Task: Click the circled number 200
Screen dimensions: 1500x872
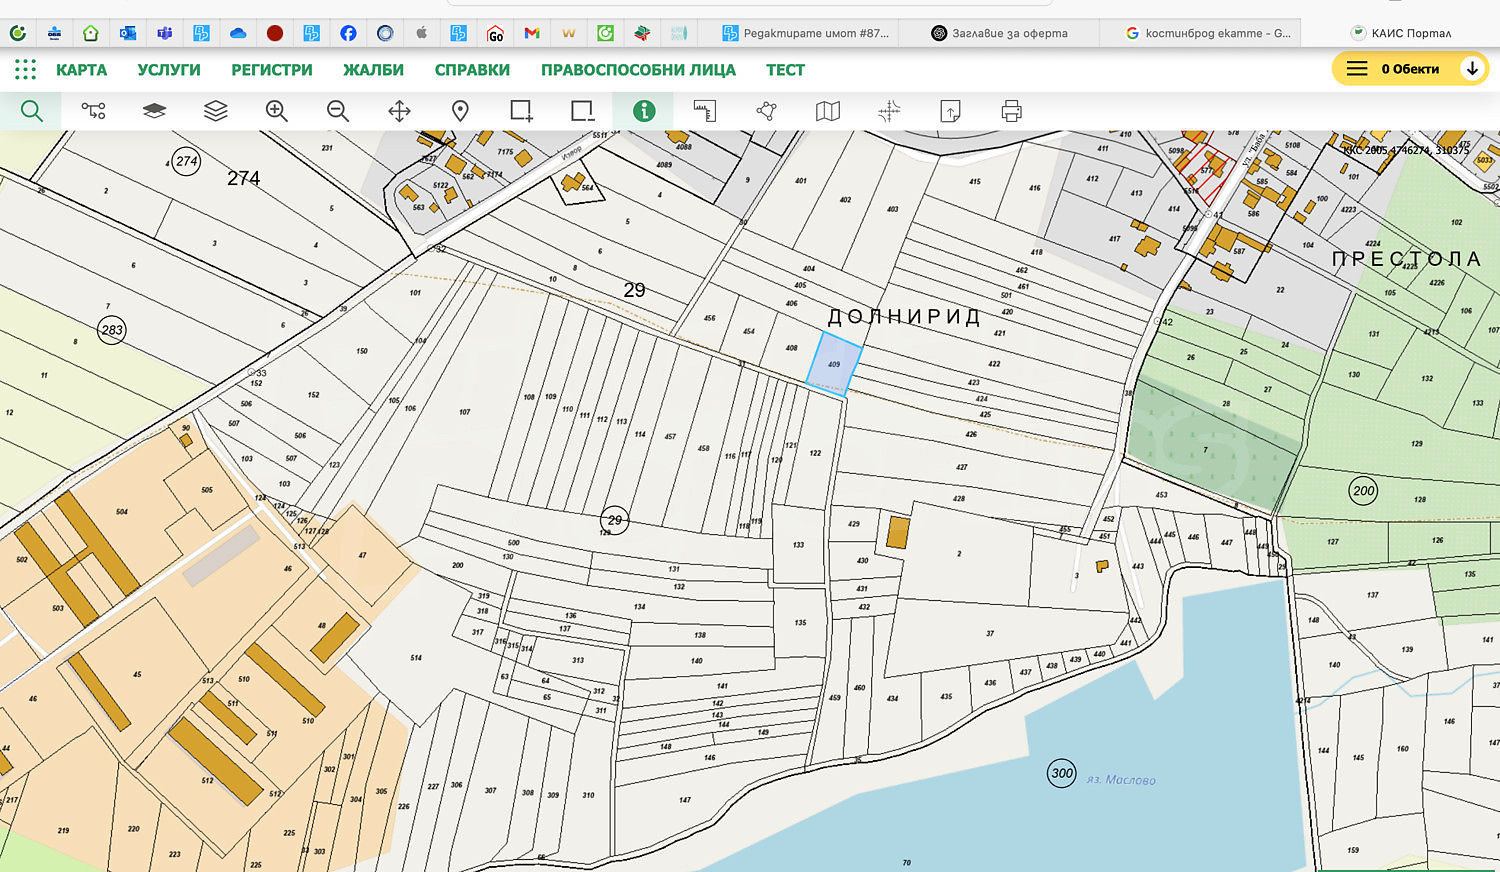Action: [1364, 491]
